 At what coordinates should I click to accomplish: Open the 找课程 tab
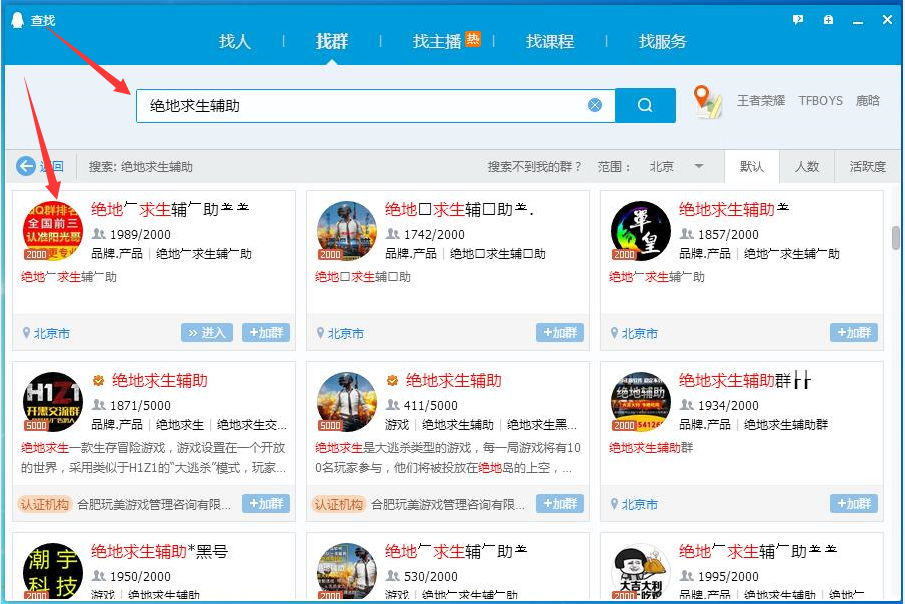click(550, 41)
